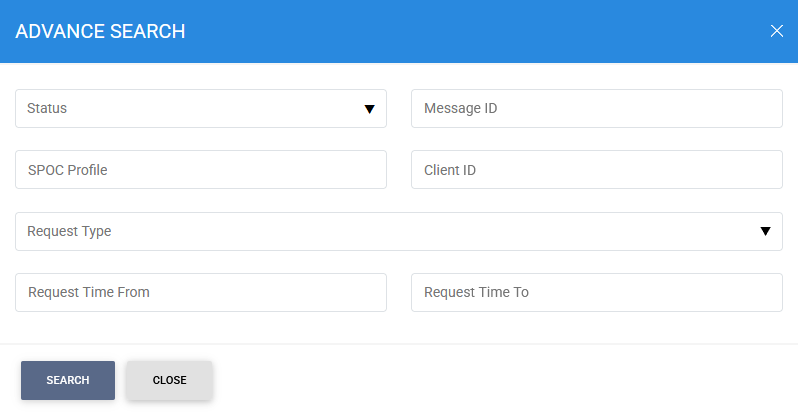Click the 'Request Time From' placeholder text
The height and width of the screenshot is (415, 798).
pyautogui.click(x=89, y=292)
